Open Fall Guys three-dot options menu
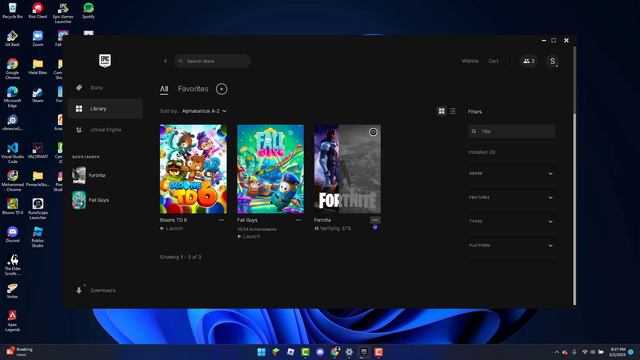The image size is (640, 360). [x=298, y=220]
